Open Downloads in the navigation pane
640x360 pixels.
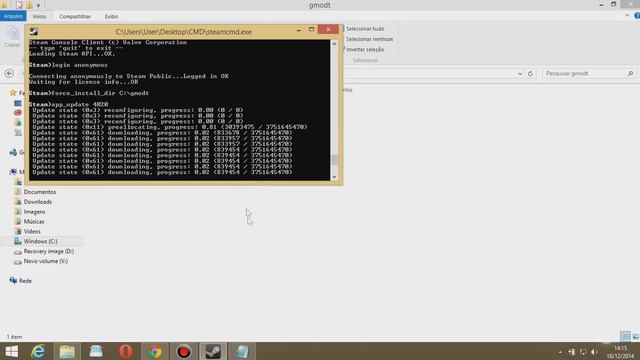[x=38, y=202]
